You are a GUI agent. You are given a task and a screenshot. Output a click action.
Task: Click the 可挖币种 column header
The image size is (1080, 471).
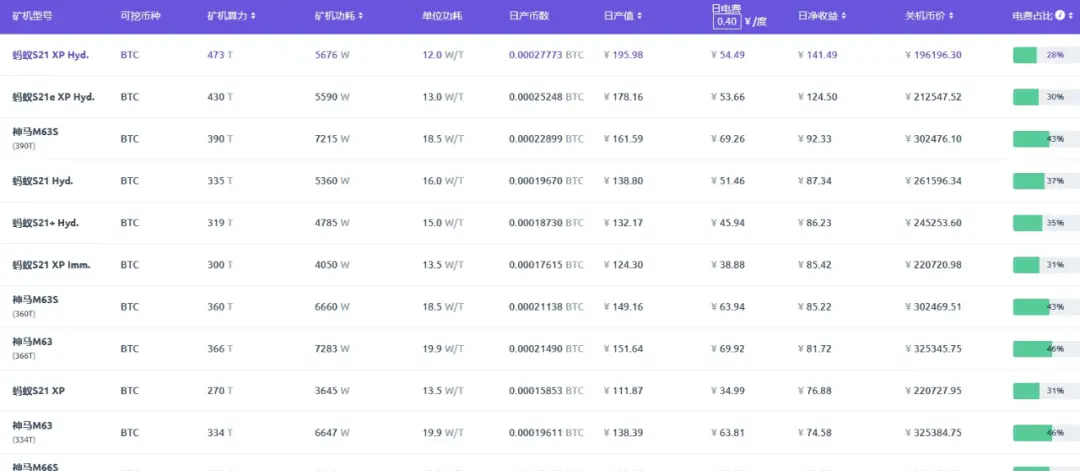pos(141,16)
